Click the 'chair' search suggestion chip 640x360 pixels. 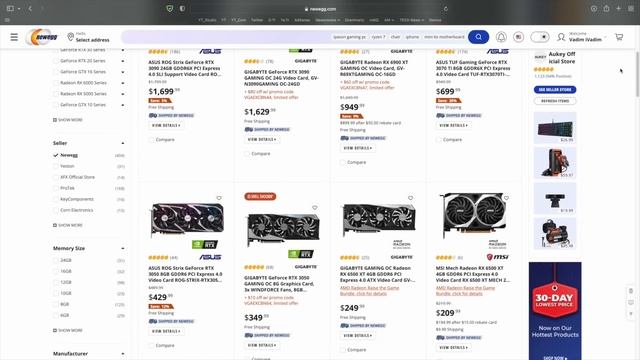pos(395,37)
